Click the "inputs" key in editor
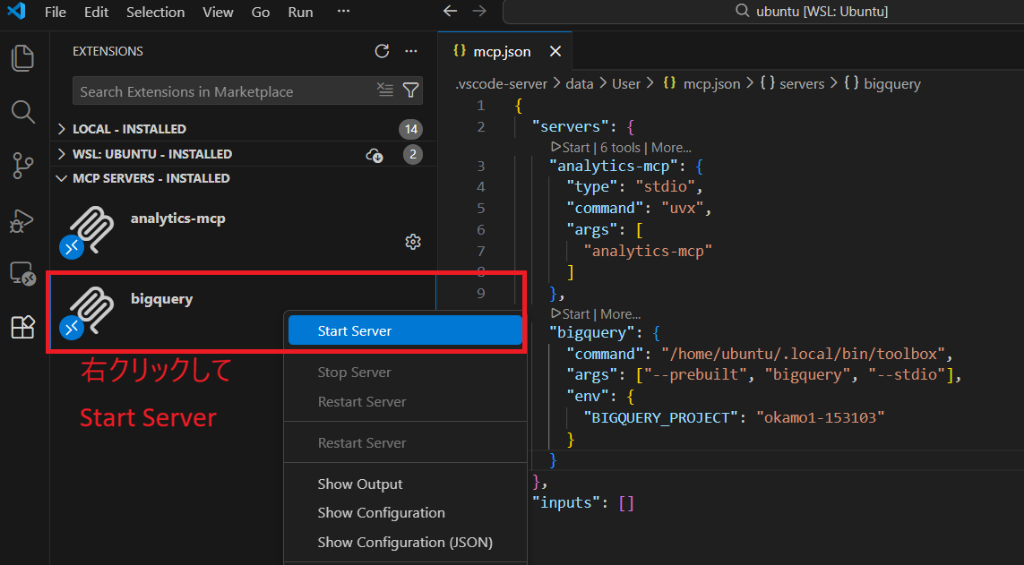The image size is (1024, 565). point(566,503)
